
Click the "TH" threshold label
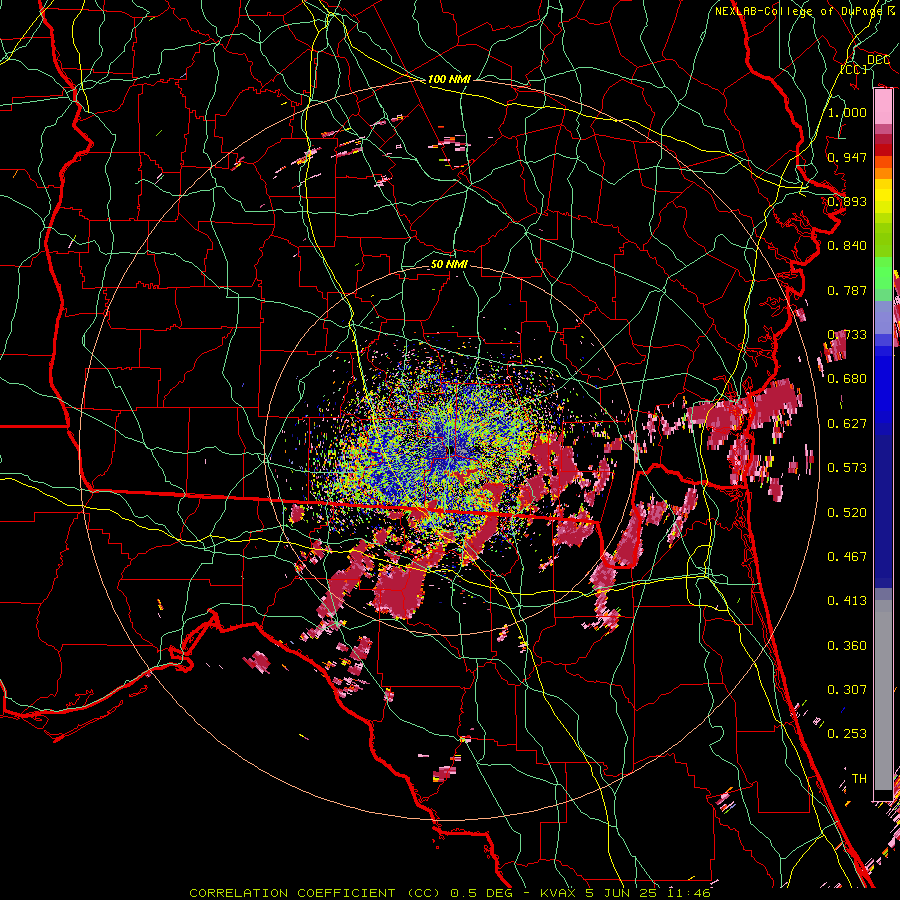point(859,778)
